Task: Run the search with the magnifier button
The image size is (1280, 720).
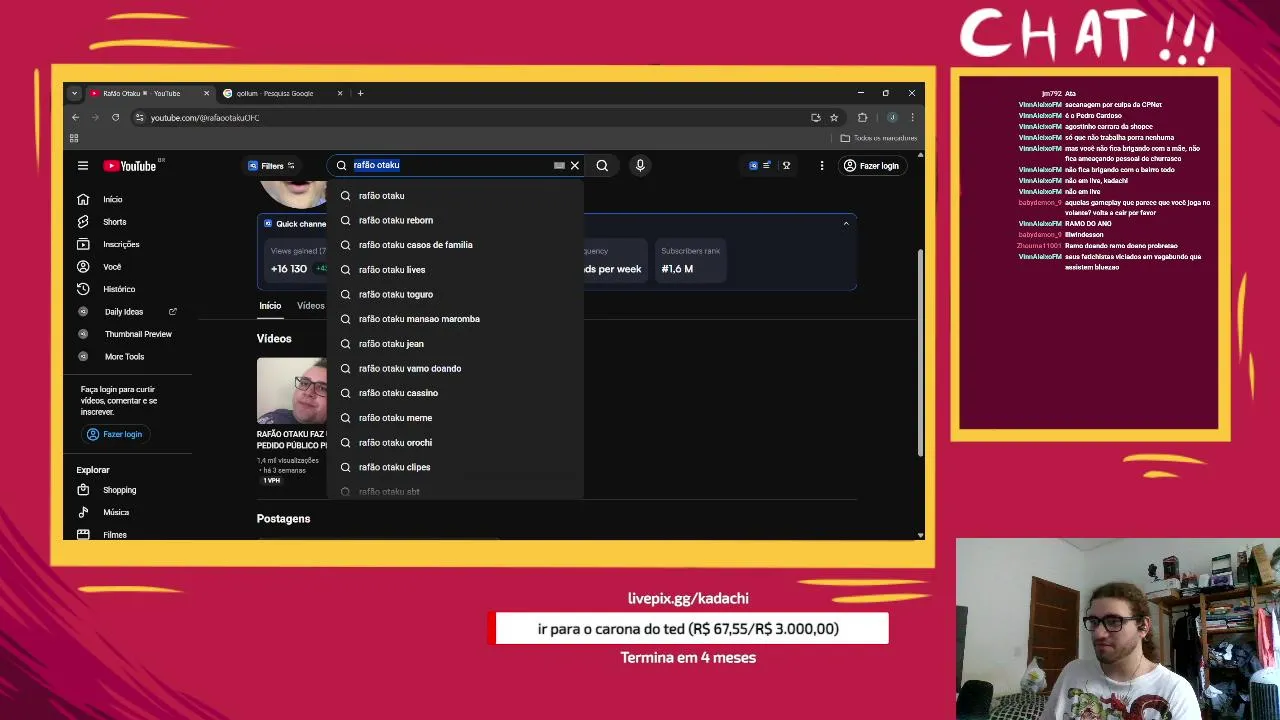Action: pos(602,166)
